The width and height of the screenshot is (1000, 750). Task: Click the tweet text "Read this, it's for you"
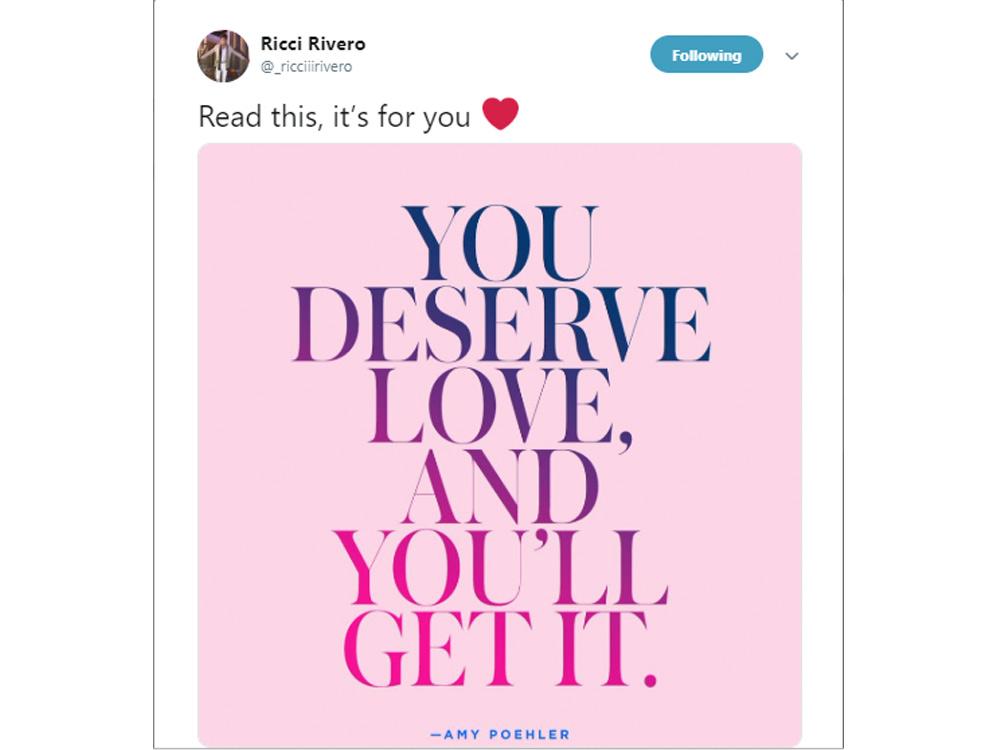click(x=334, y=117)
